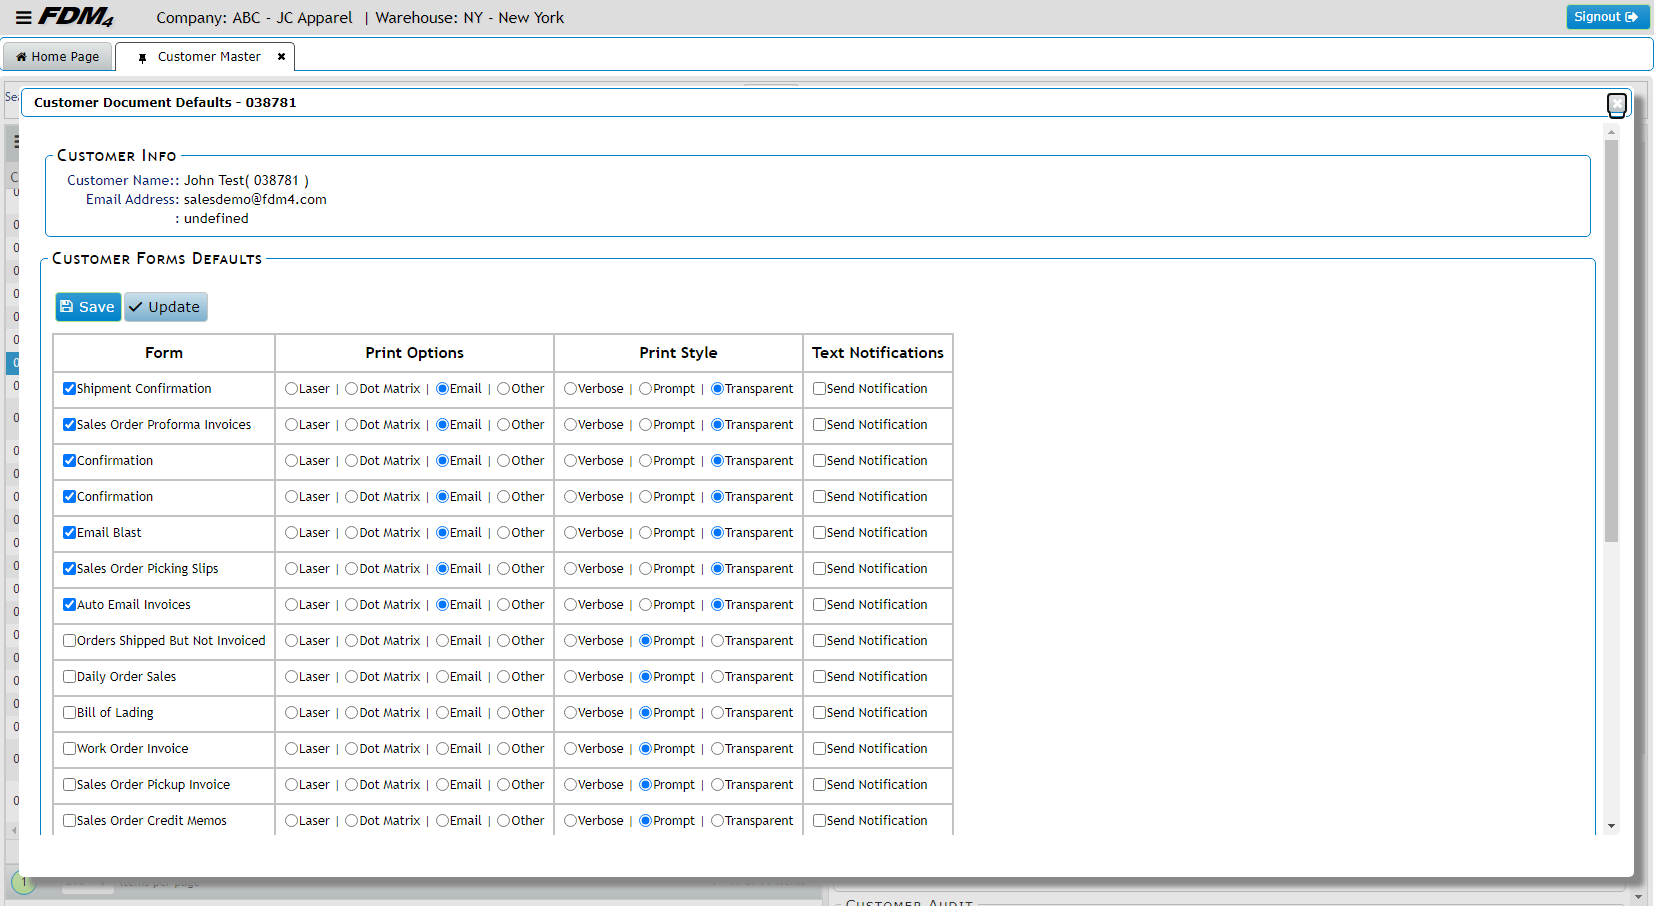
Task: Click the dialog scrollbar down arrow
Action: pos(1611,826)
